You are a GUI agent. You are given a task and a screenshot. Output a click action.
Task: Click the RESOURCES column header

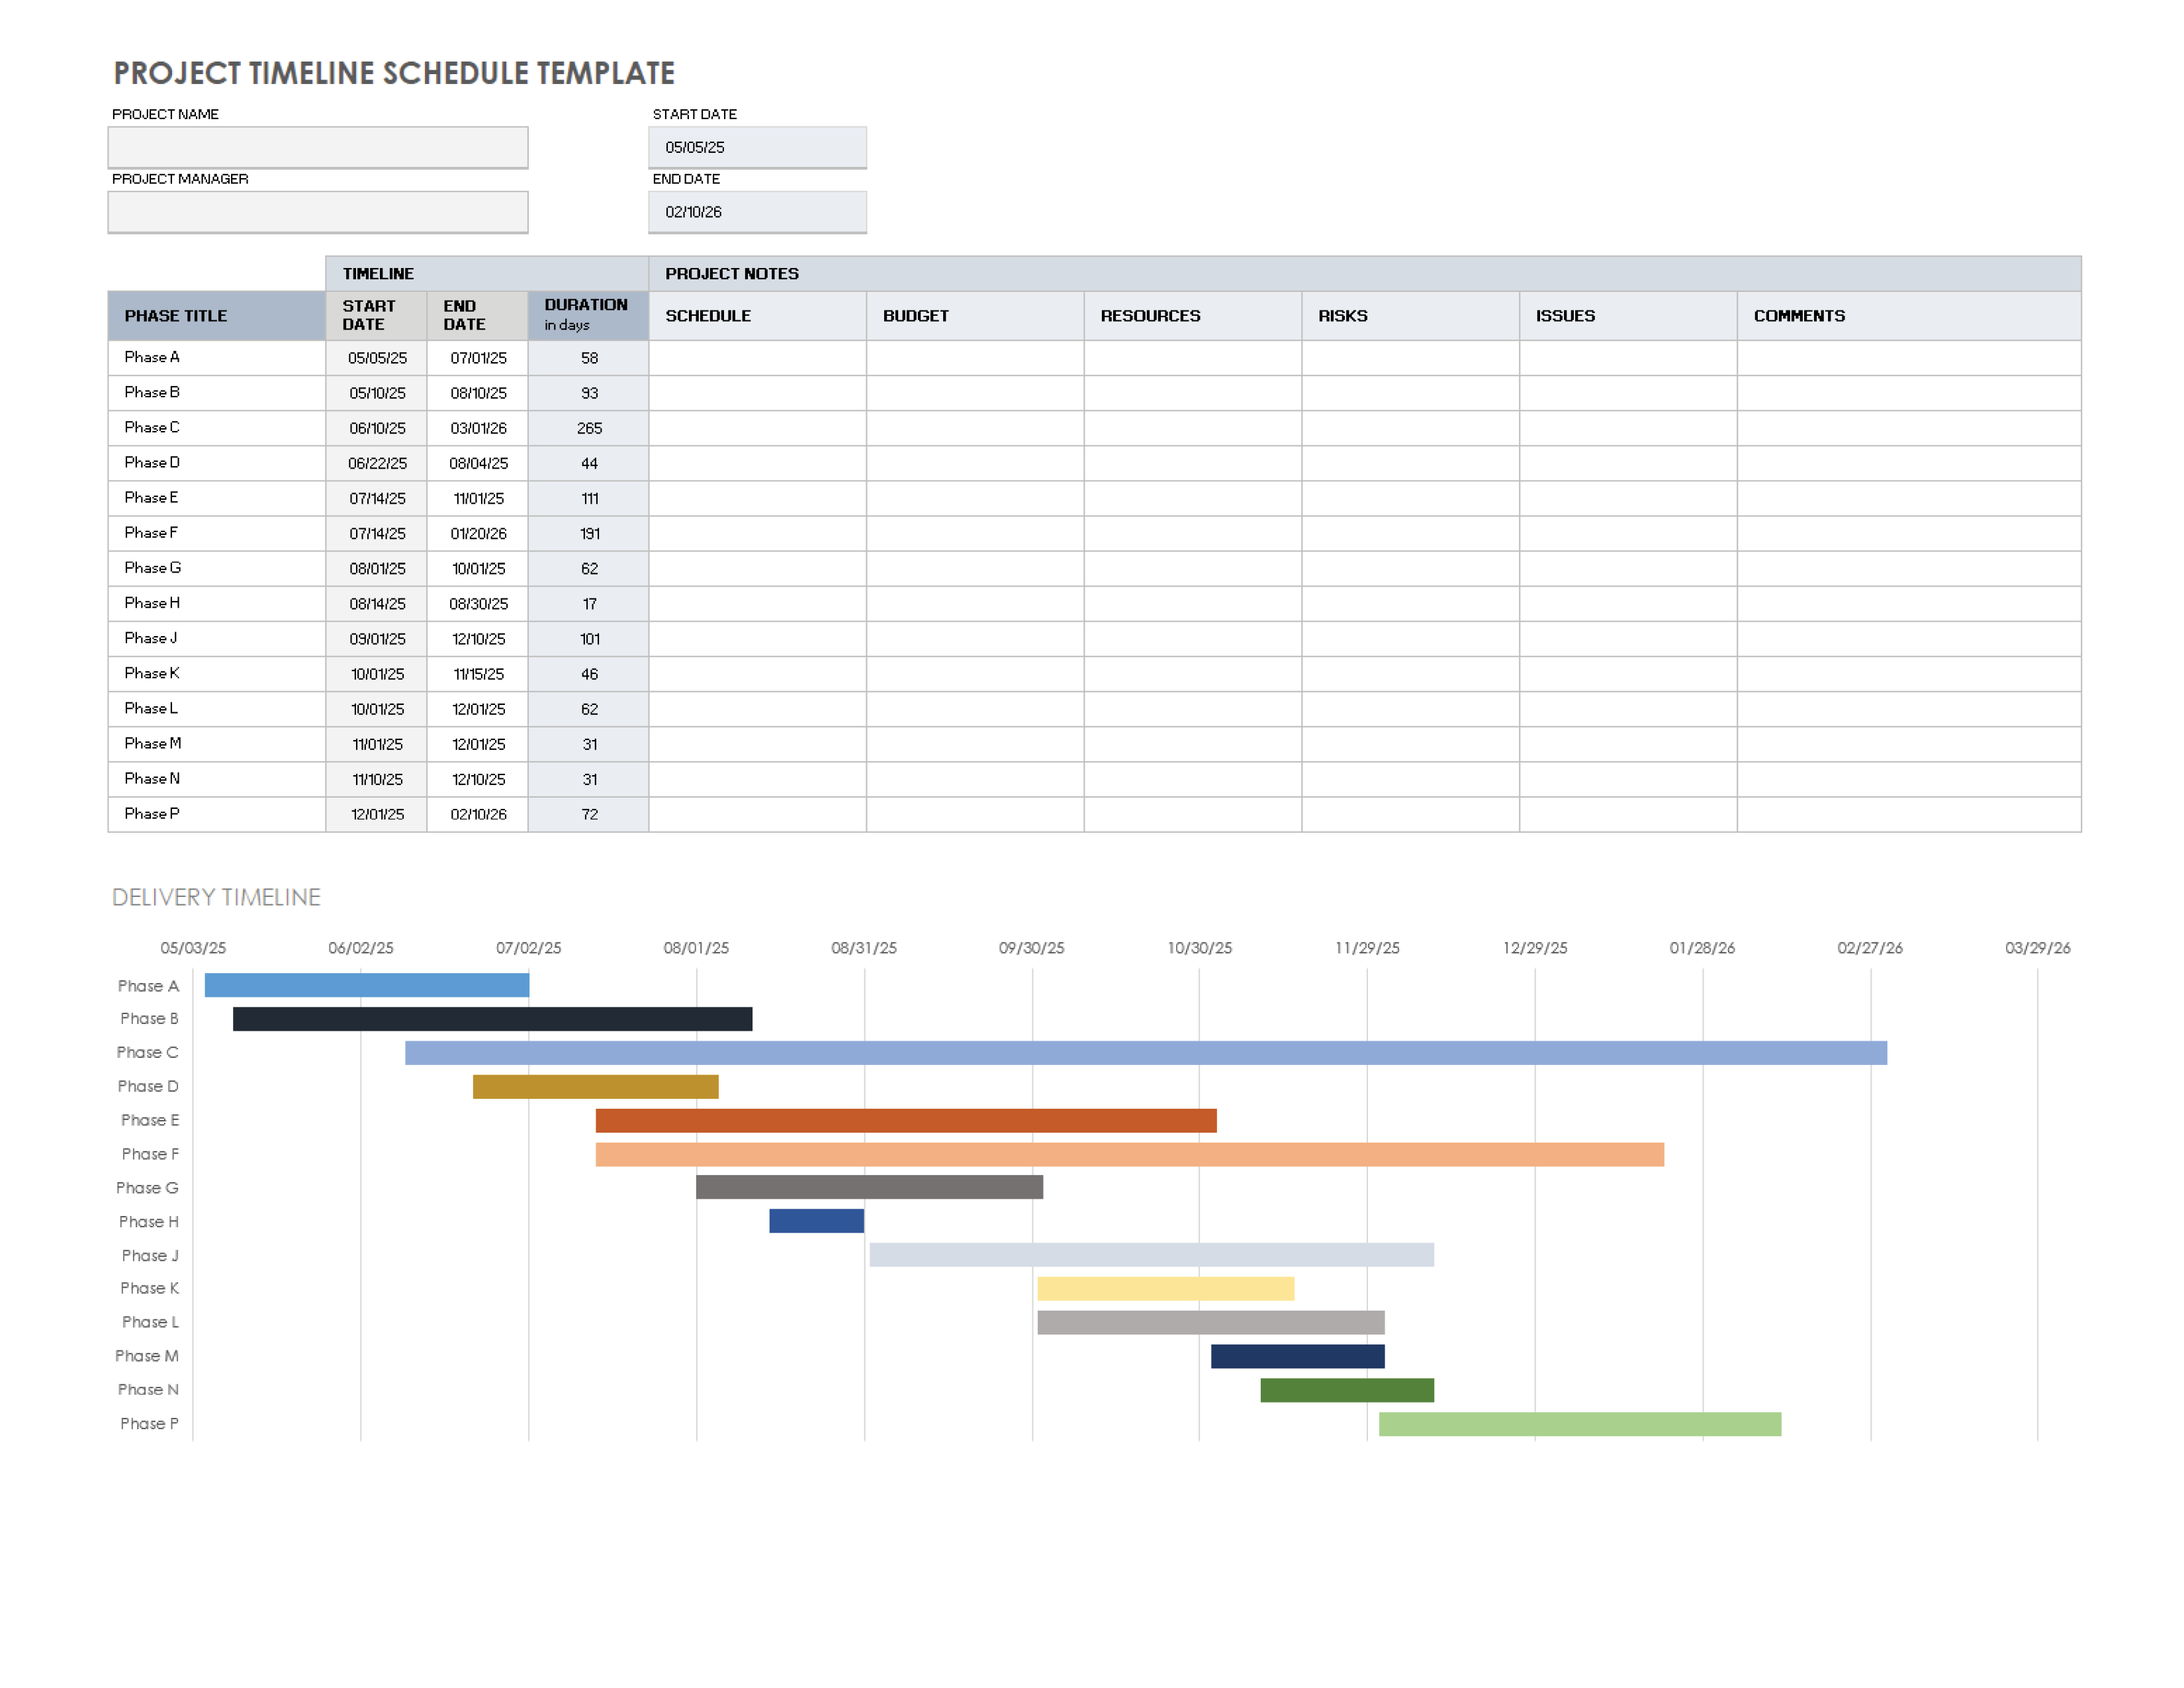coord(1193,316)
